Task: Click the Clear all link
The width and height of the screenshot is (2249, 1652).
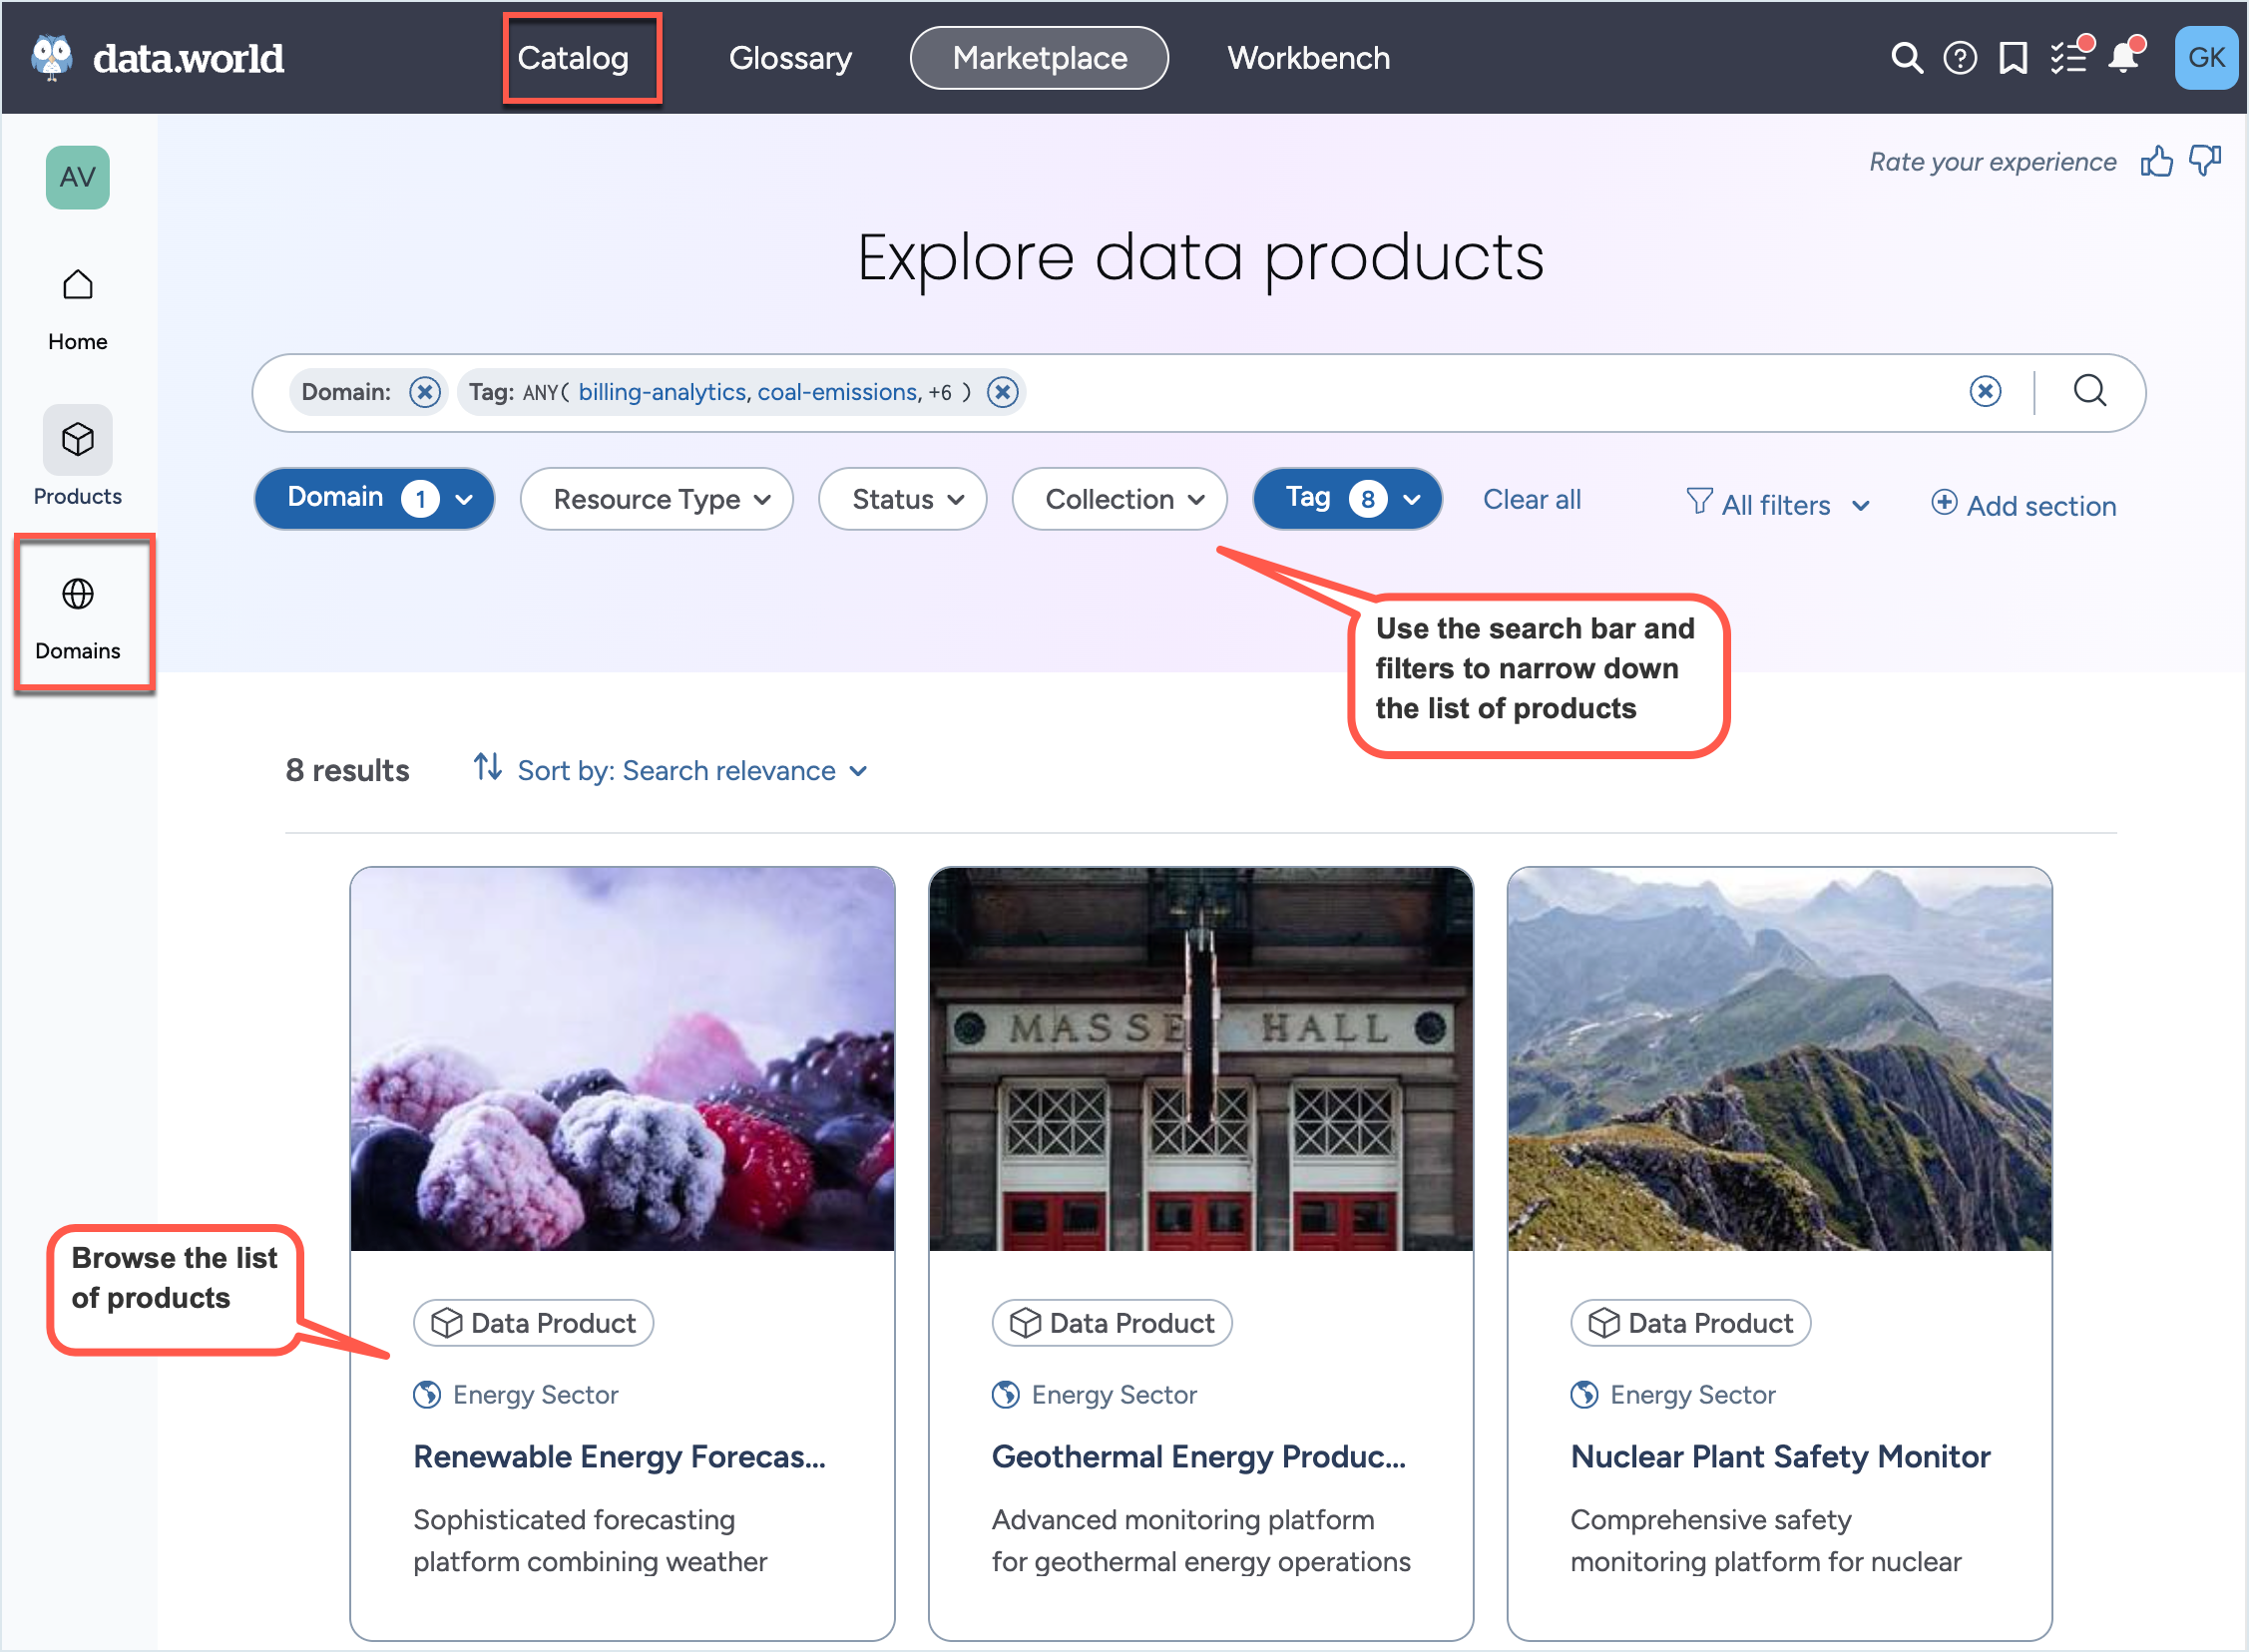Action: point(1531,499)
